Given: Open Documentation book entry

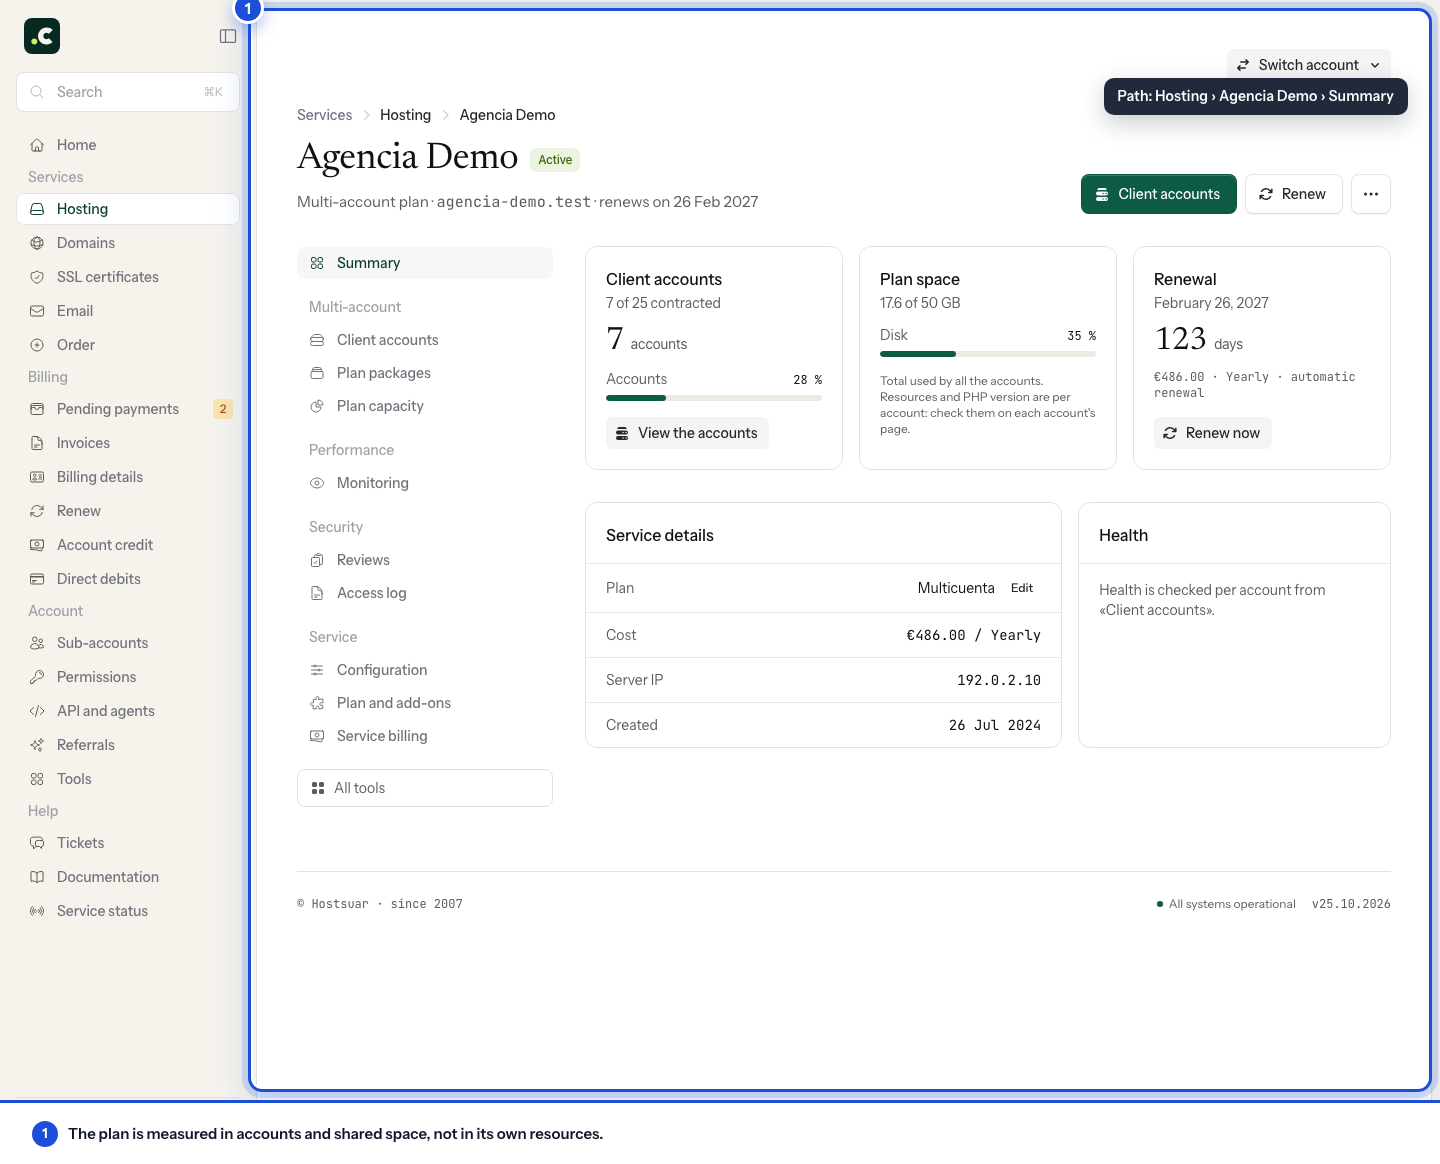Looking at the screenshot, I should [x=128, y=877].
